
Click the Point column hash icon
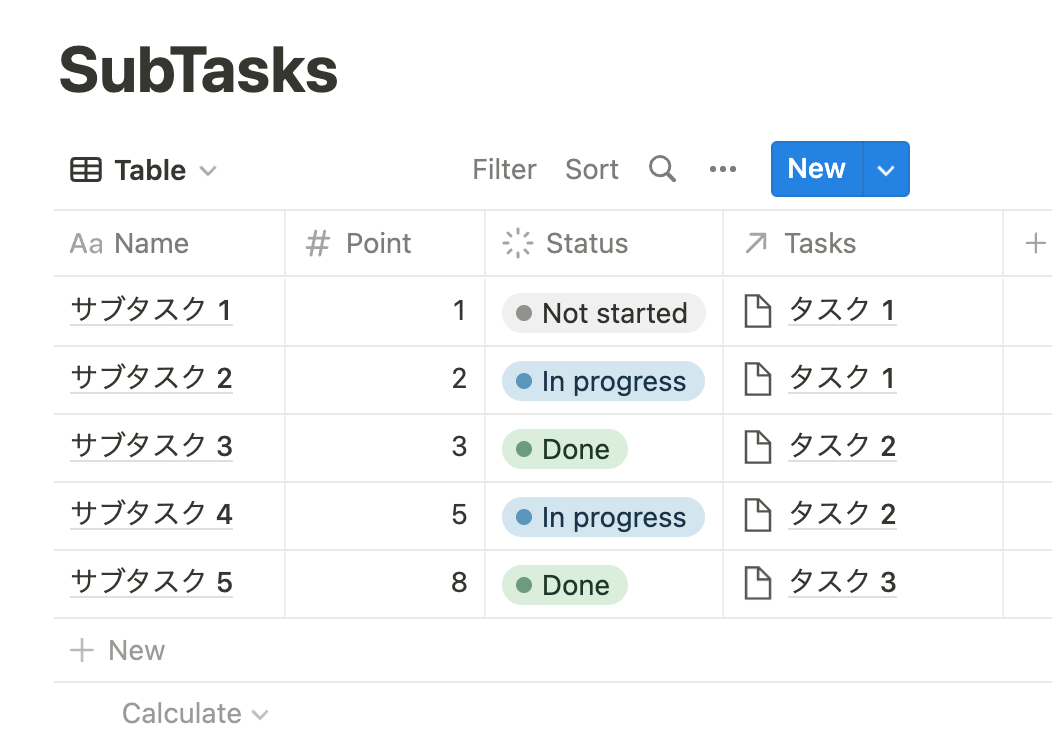318,243
